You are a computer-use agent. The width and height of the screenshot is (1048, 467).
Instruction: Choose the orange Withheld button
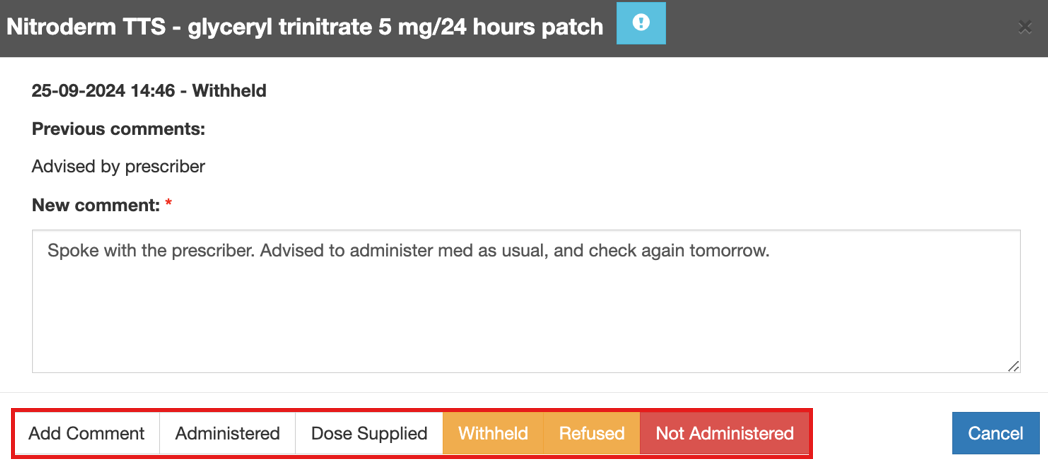493,433
